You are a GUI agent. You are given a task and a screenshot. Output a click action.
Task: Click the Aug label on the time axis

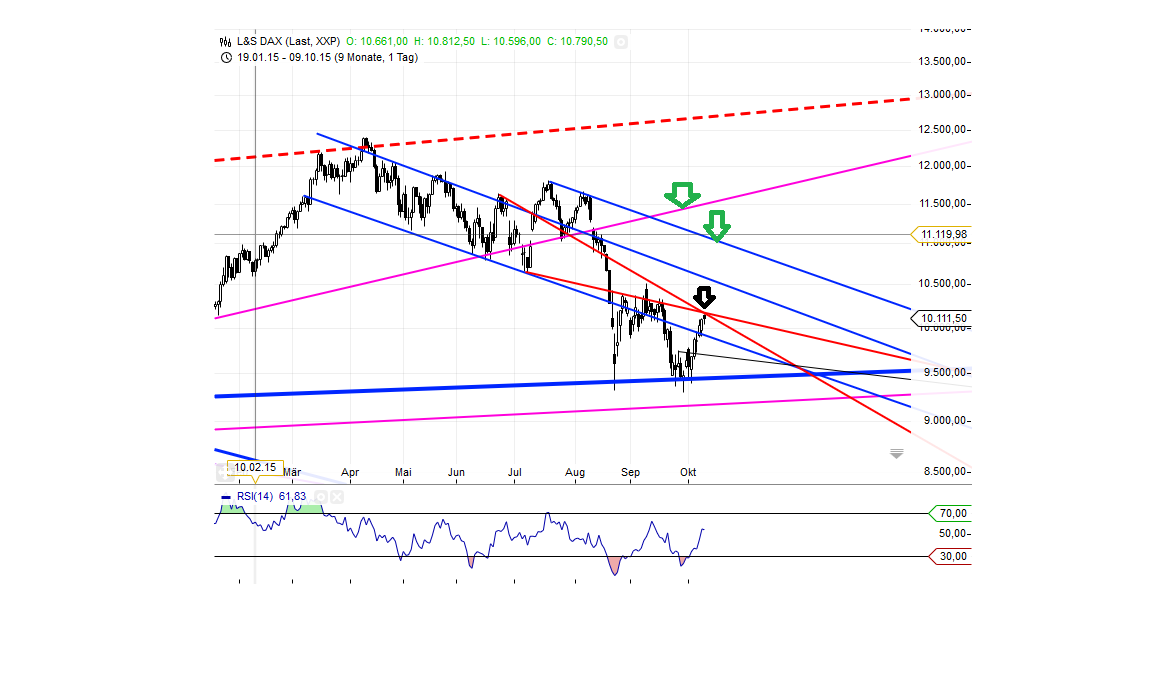[575, 472]
